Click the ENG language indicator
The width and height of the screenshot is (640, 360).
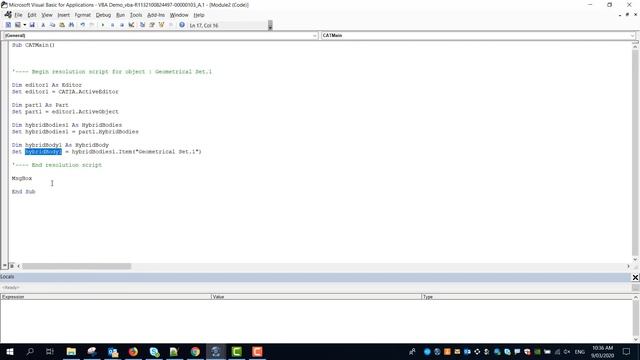coord(580,352)
